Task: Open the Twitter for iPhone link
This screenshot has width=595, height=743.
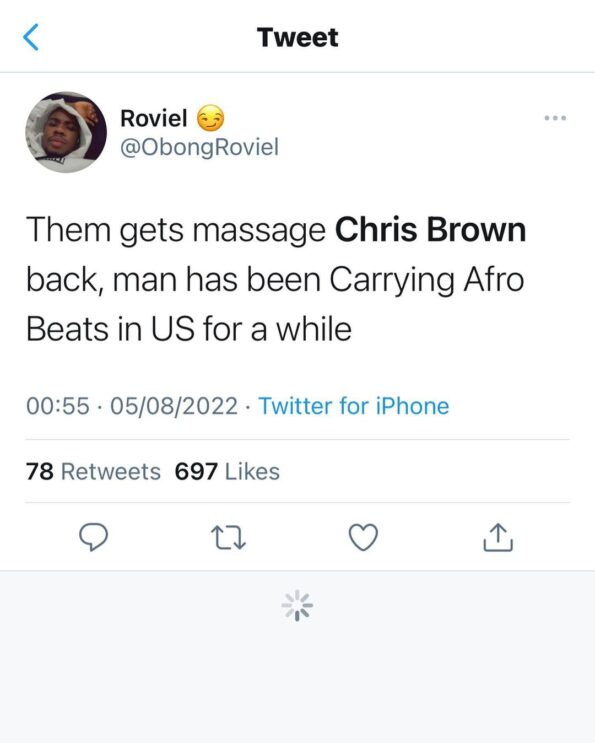Action: 353,406
